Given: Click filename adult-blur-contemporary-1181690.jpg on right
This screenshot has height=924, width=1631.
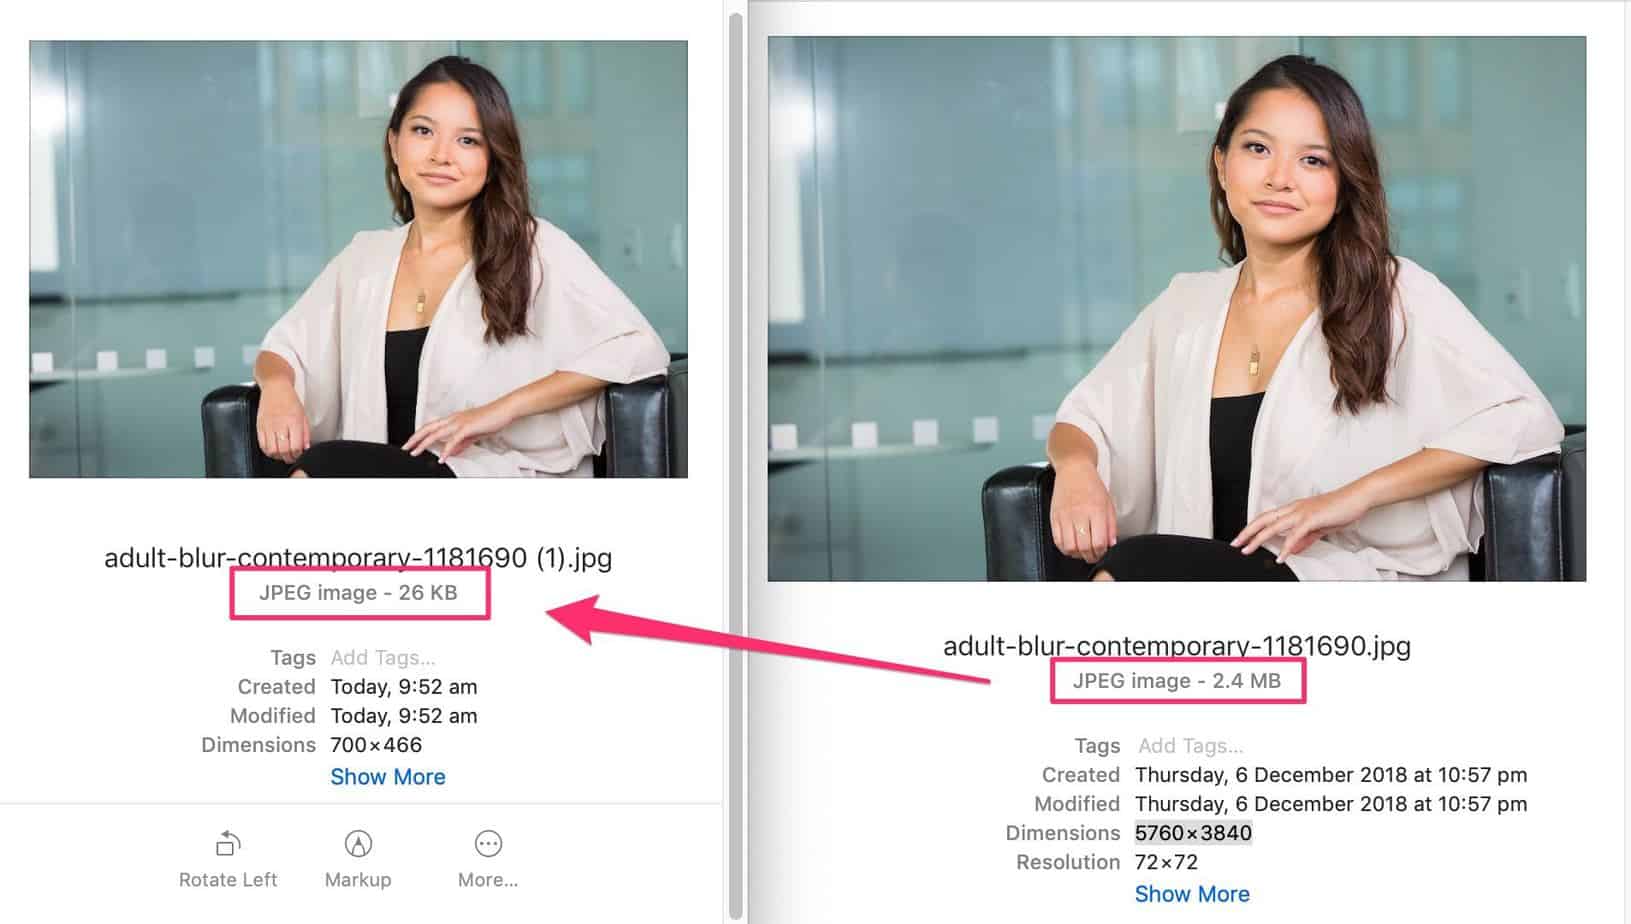Looking at the screenshot, I should tap(1177, 645).
